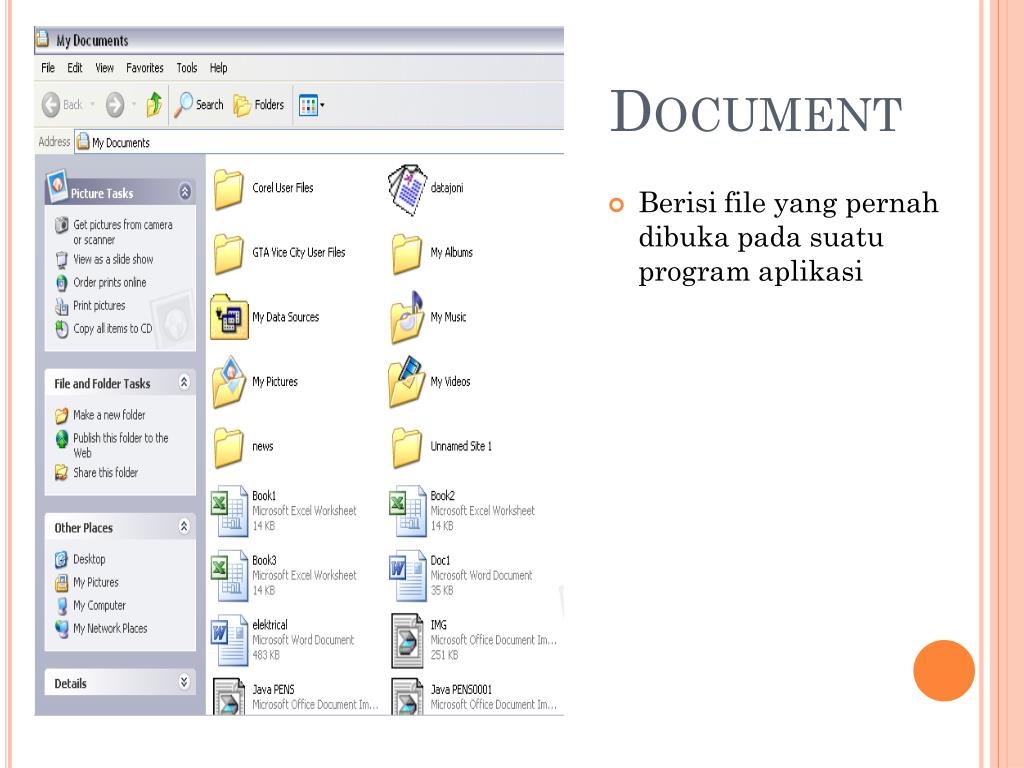
Task: Open the Tools menu
Action: tap(187, 68)
